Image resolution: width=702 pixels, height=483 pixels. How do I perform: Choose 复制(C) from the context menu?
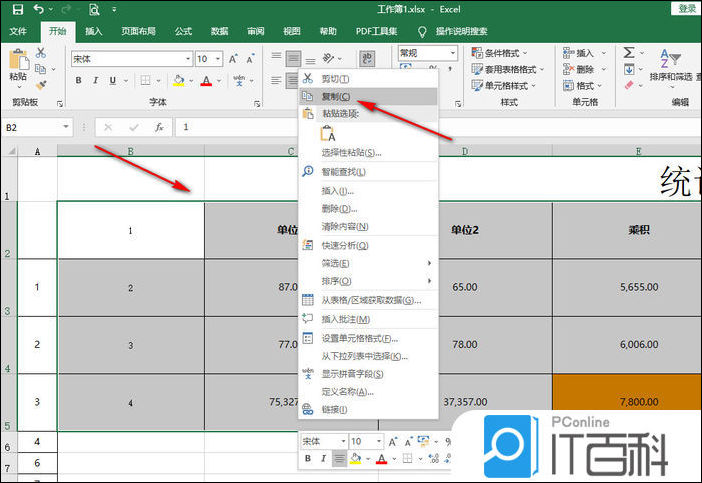pyautogui.click(x=335, y=96)
